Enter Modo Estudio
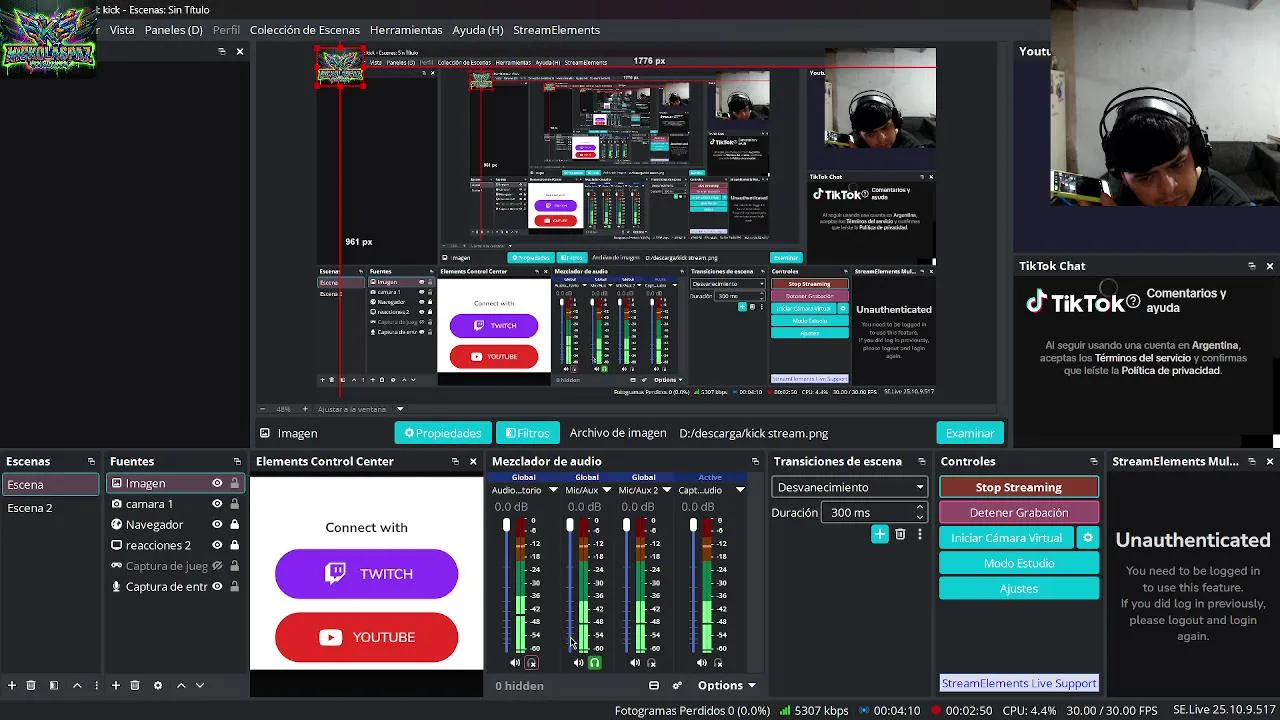The image size is (1280, 720). (1019, 563)
